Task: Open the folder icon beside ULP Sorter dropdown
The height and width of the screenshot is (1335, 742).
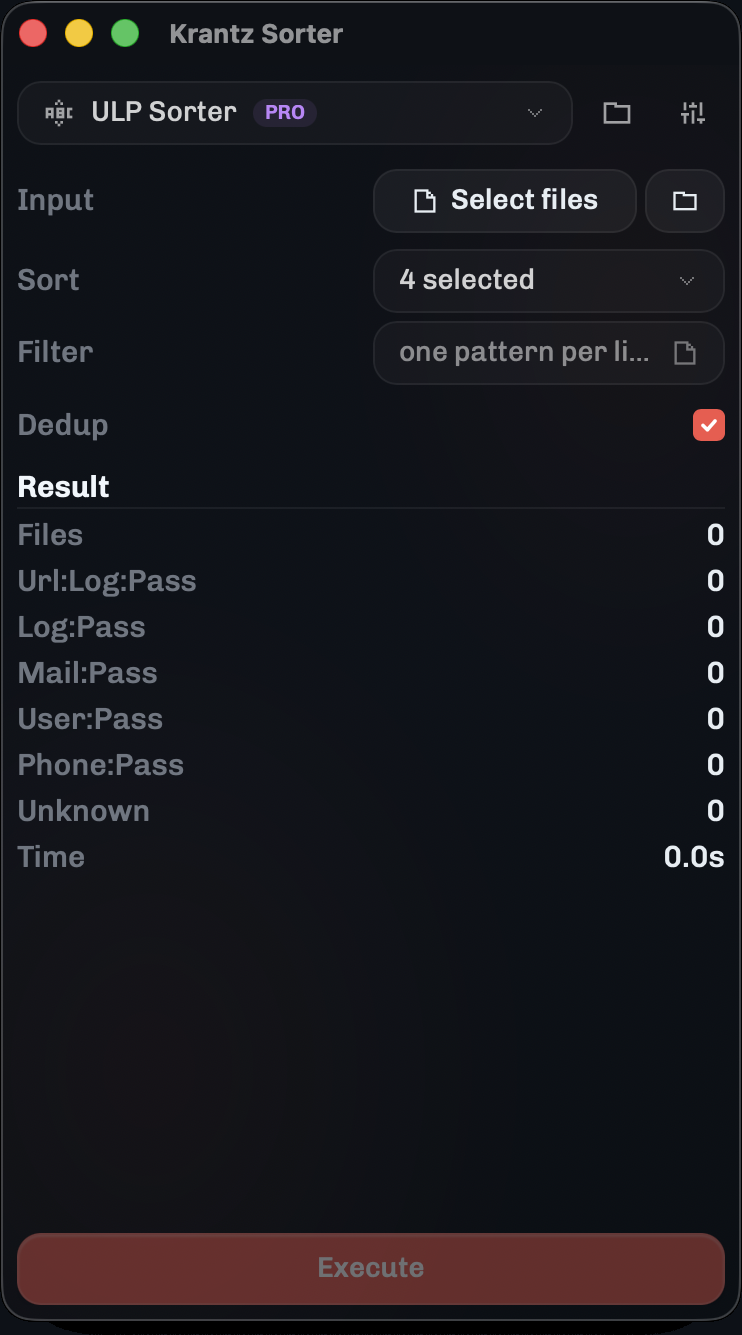Action: click(x=616, y=113)
